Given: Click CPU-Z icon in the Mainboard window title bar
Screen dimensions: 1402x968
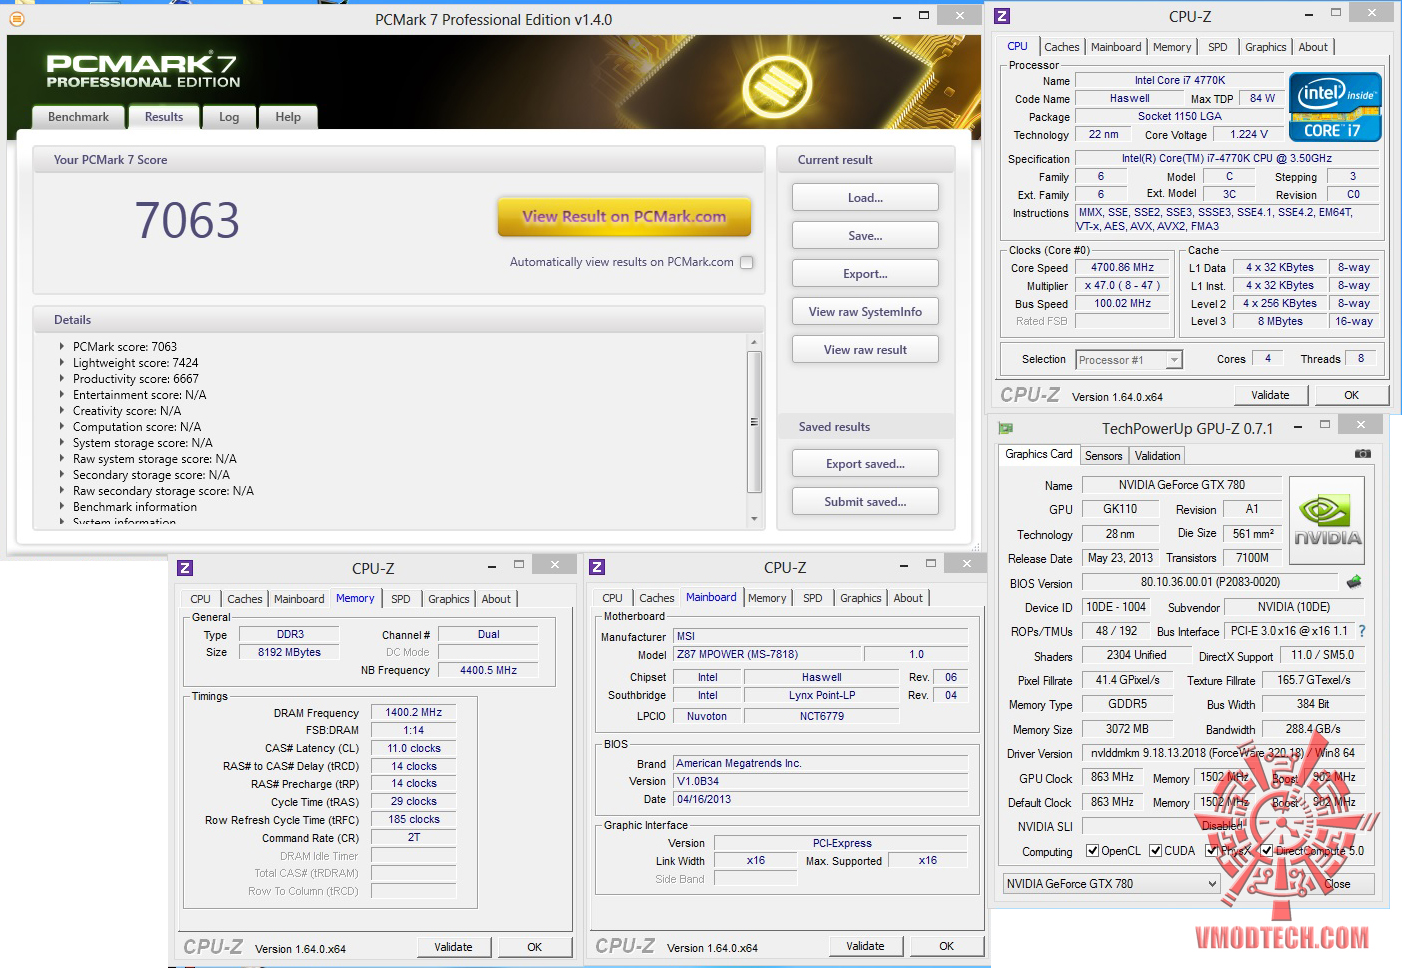Looking at the screenshot, I should pyautogui.click(x=597, y=567).
